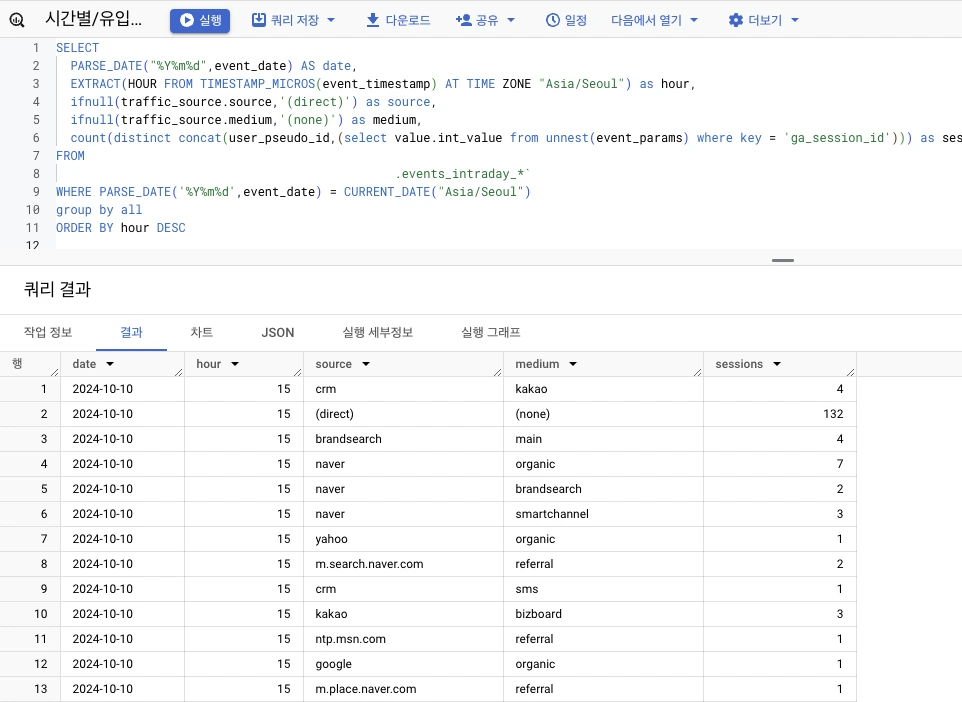Open the 실행 세부정보 tab

click(377, 333)
